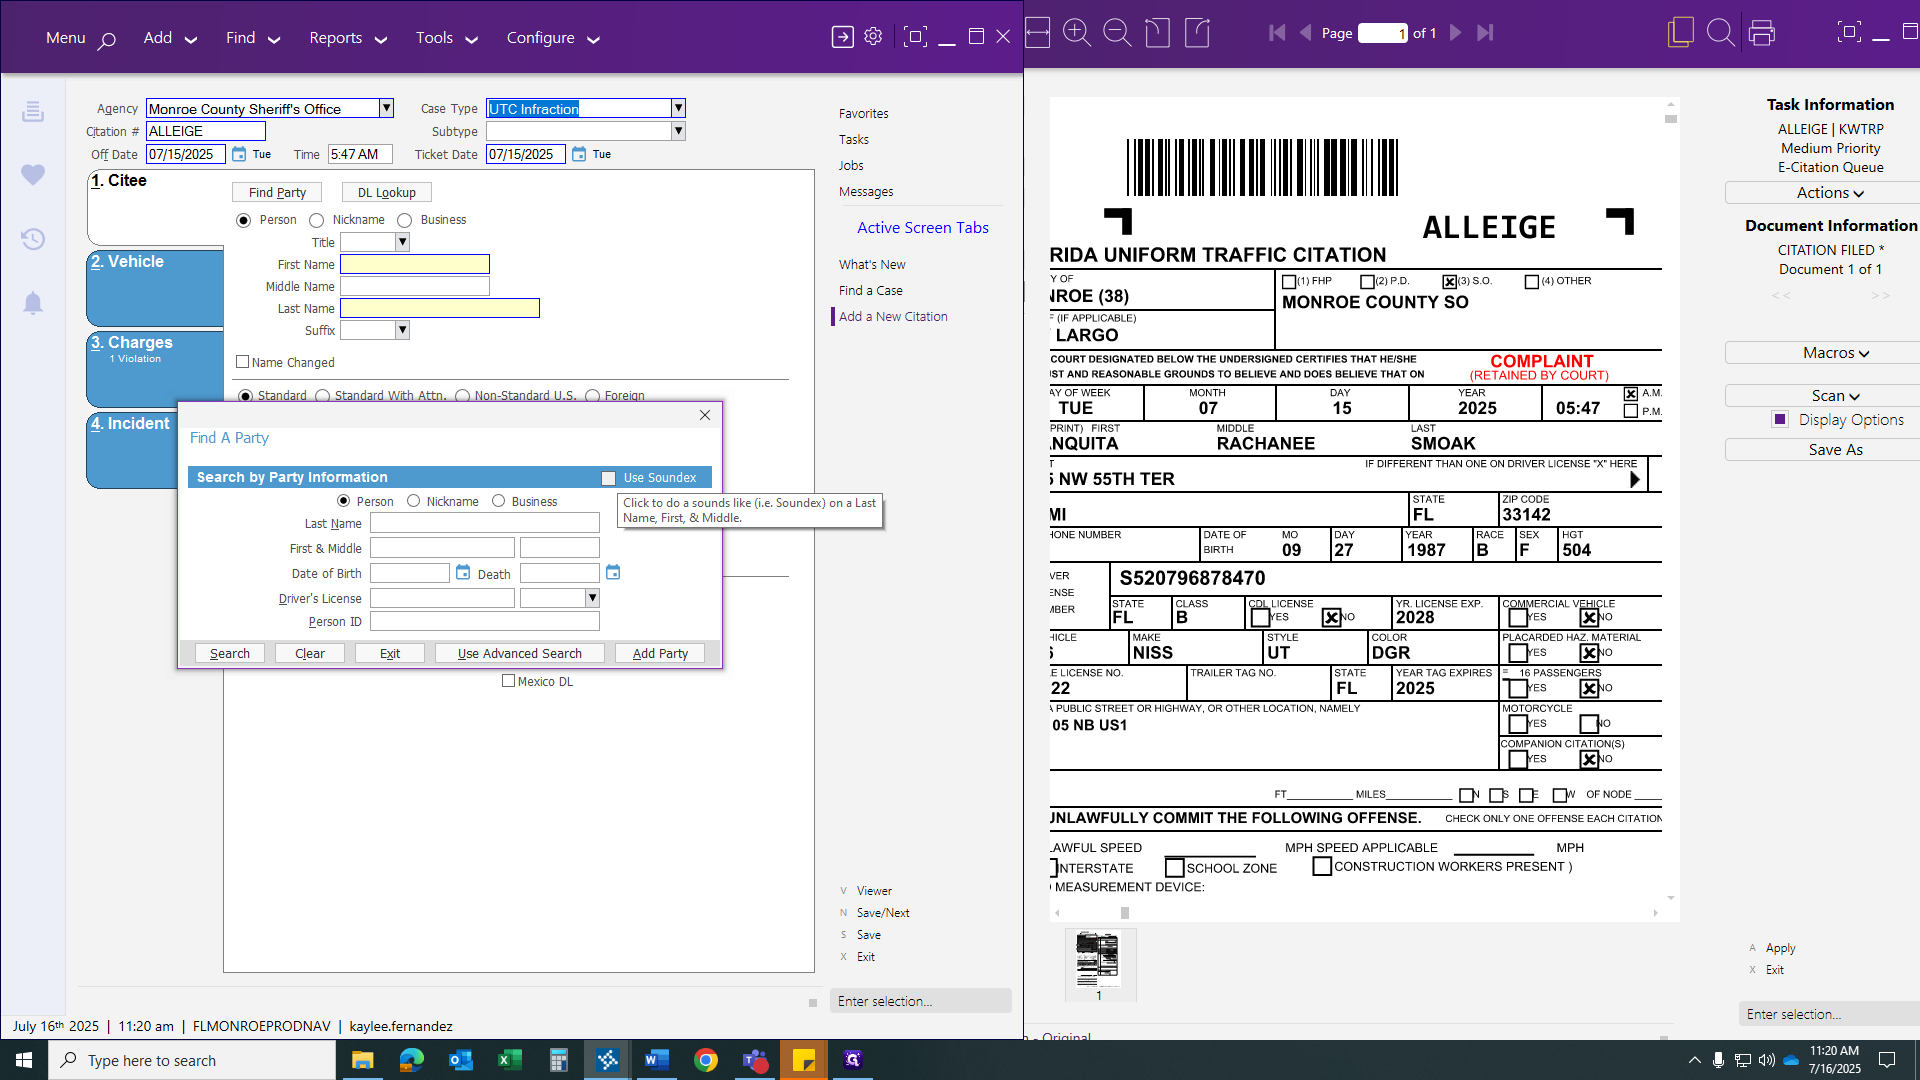Viewport: 1920px width, 1080px height.
Task: Expand the Macros dropdown
Action: click(1835, 353)
